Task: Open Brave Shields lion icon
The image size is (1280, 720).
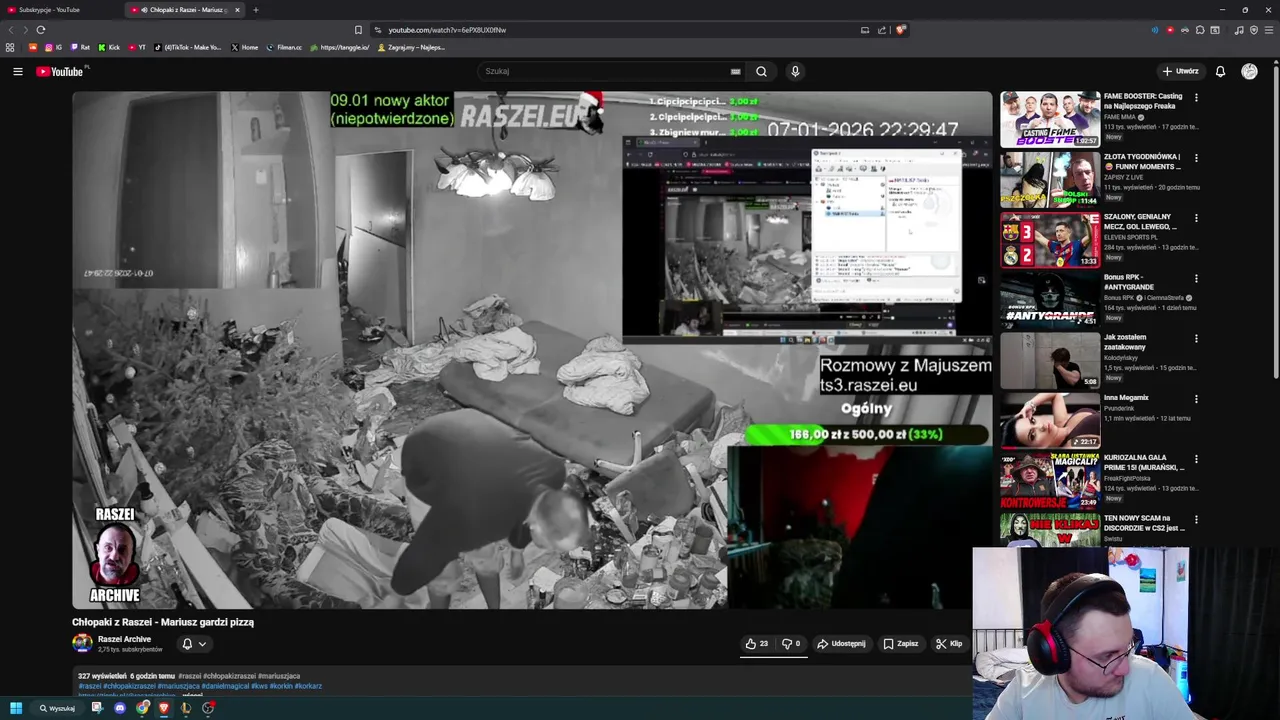Action: pyautogui.click(x=900, y=30)
